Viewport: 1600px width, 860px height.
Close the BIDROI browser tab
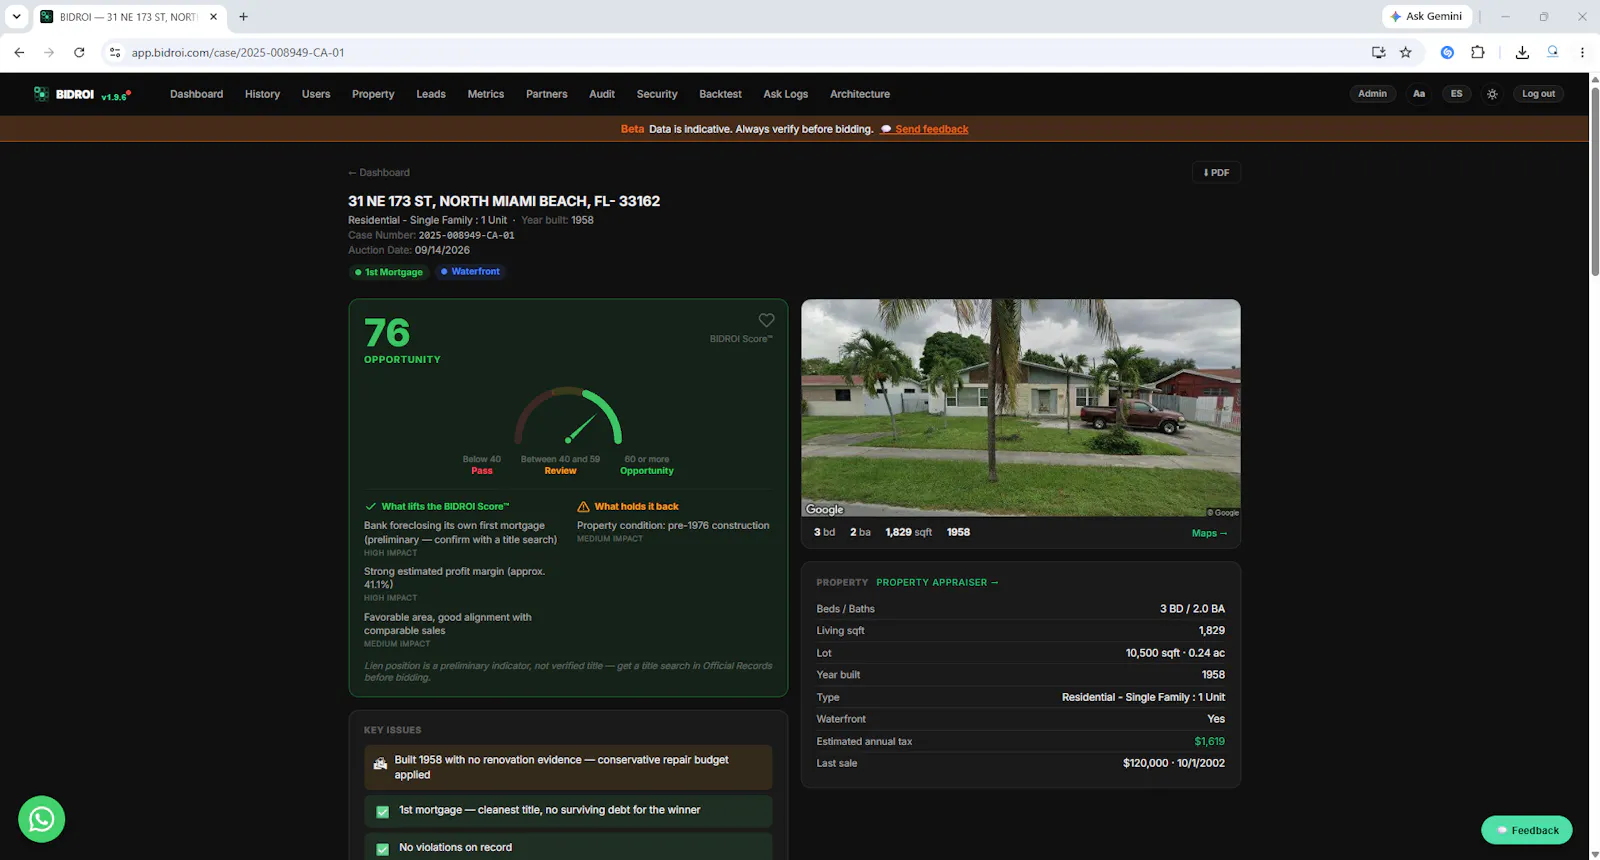(x=213, y=17)
